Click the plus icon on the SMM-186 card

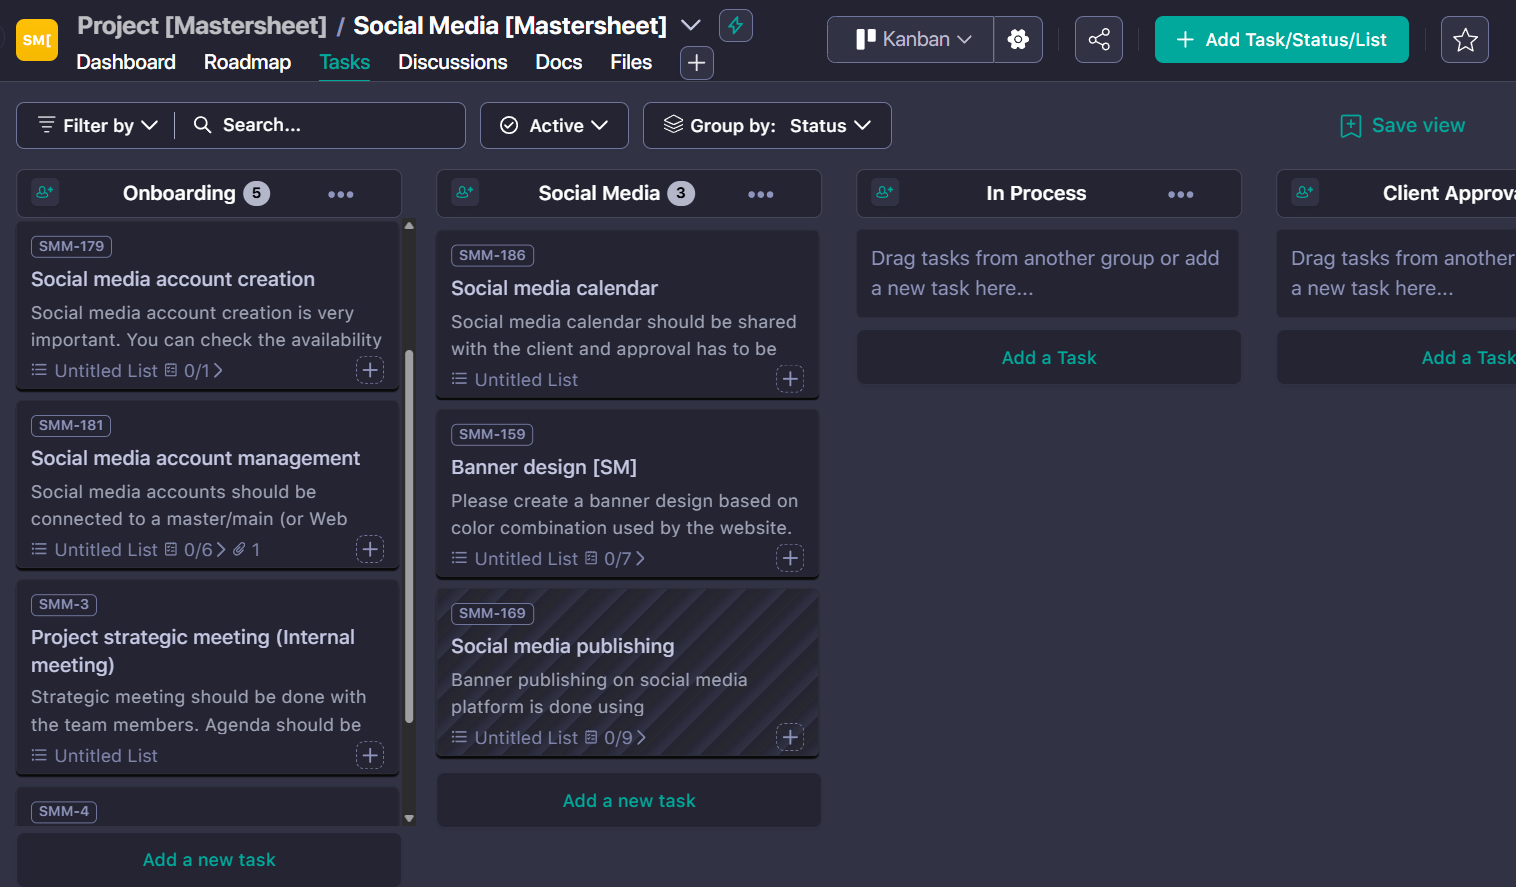(789, 379)
